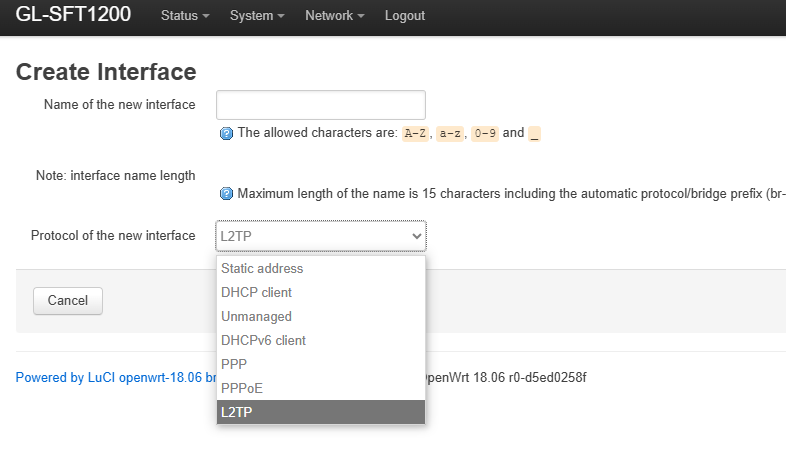786x476 pixels.
Task: Pick the Unmanaged protocol option
Action: click(256, 317)
